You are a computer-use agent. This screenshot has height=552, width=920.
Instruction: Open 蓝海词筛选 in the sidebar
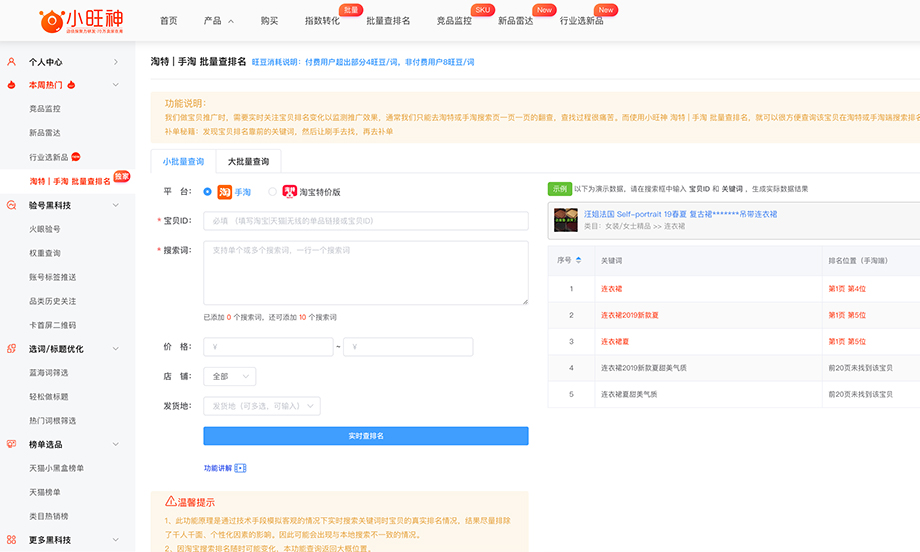point(49,372)
